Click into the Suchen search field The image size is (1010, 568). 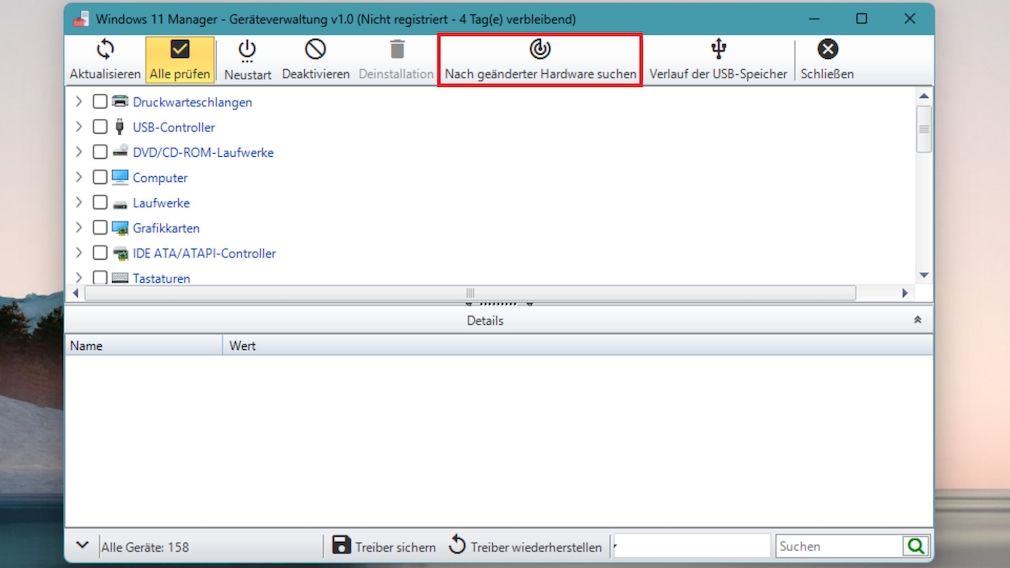[x=838, y=546]
